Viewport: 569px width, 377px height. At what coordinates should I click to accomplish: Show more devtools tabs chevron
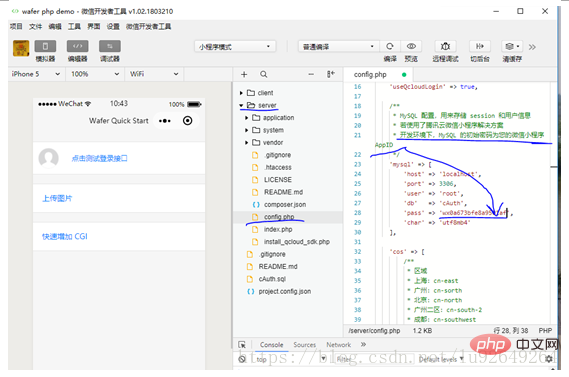[x=363, y=344]
